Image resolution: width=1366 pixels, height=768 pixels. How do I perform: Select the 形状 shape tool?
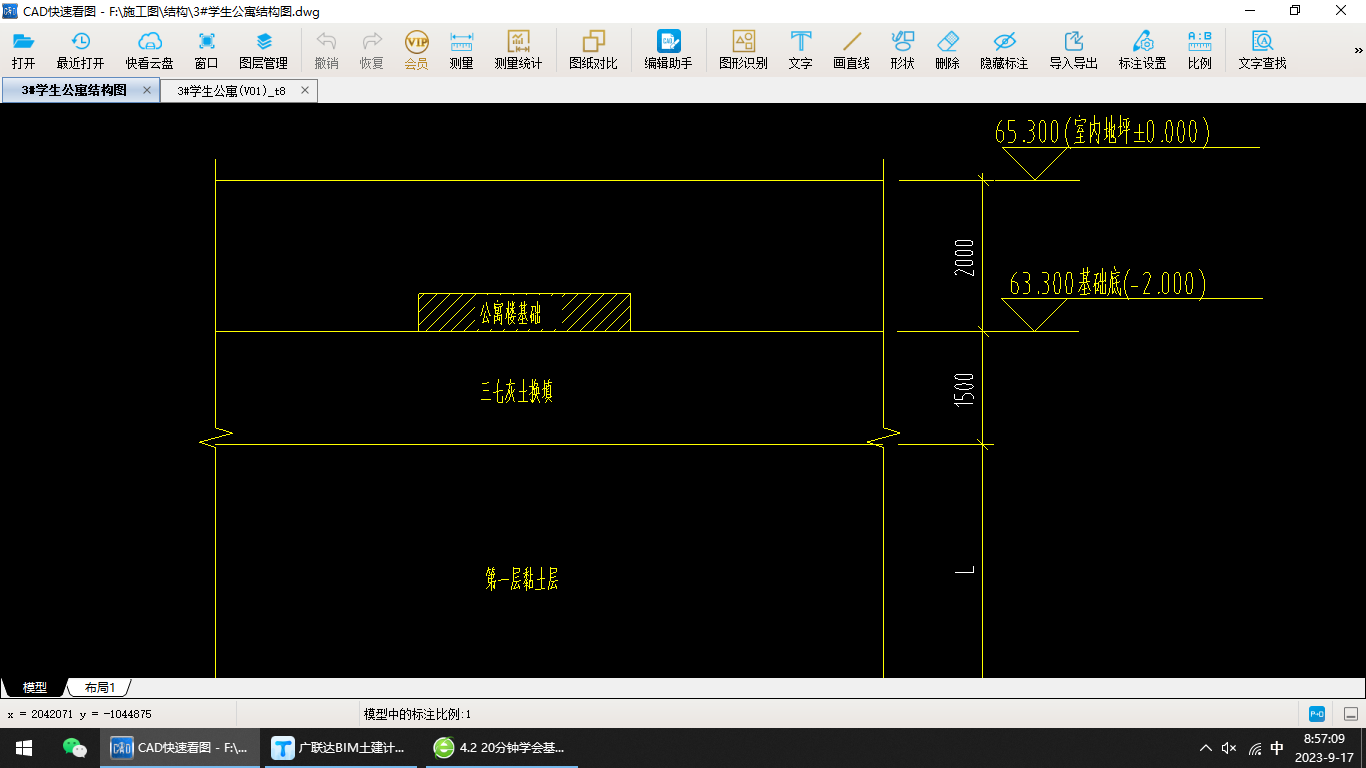[902, 51]
